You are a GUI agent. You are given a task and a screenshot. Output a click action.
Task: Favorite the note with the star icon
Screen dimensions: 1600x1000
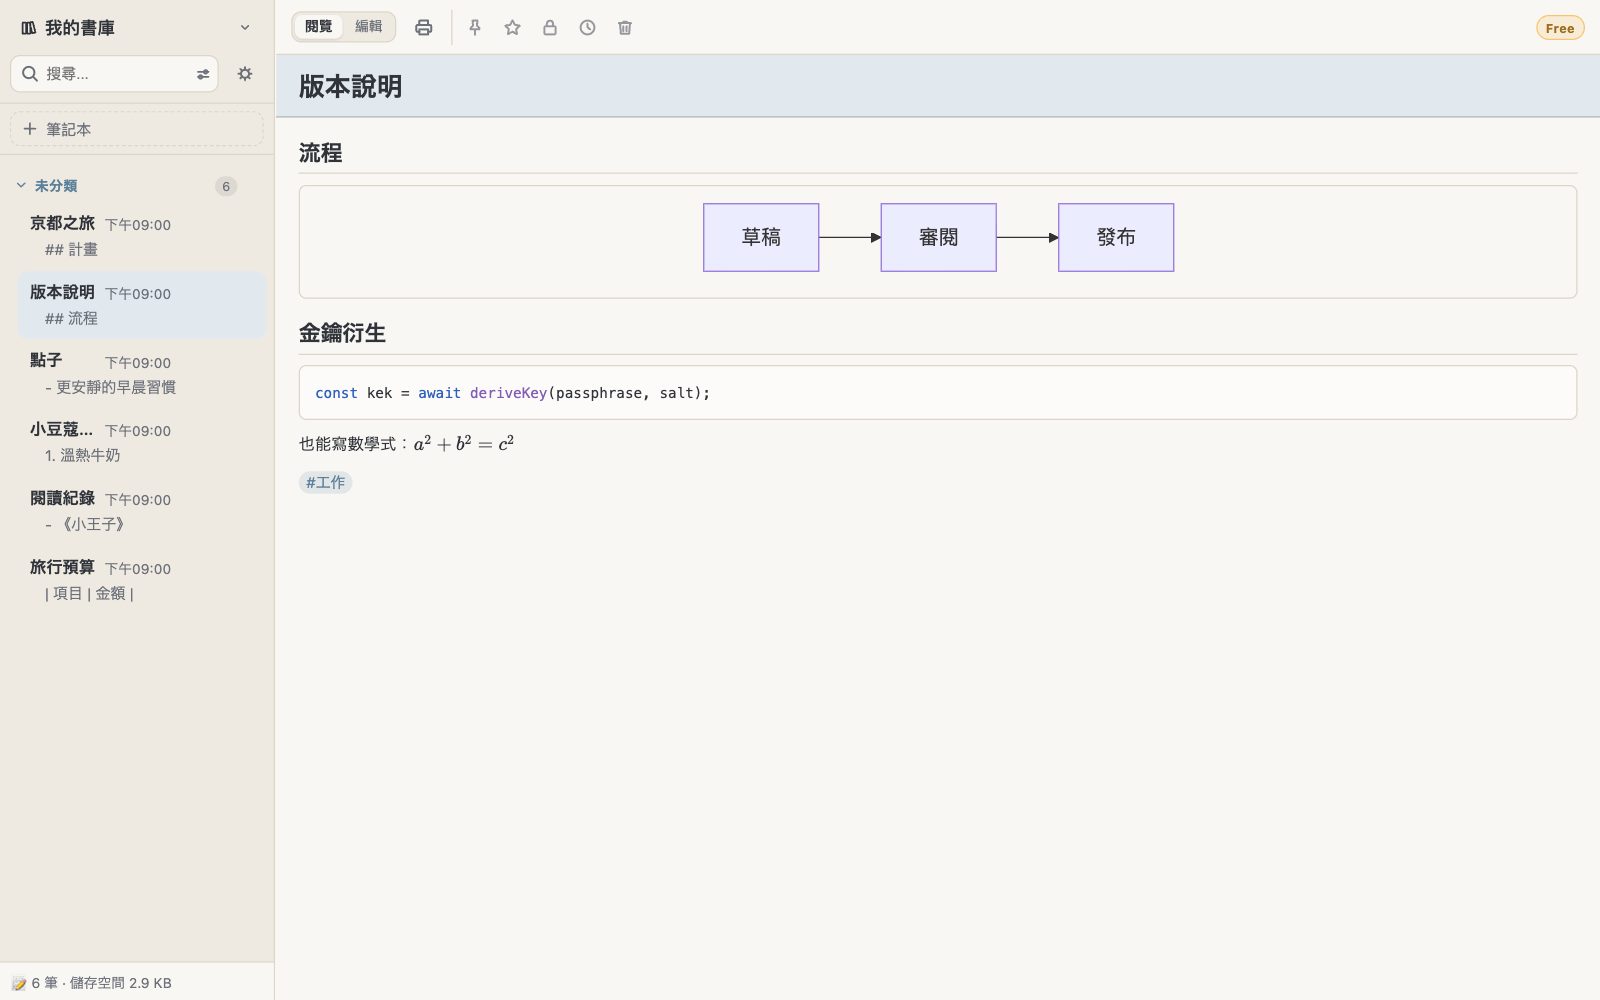click(512, 28)
